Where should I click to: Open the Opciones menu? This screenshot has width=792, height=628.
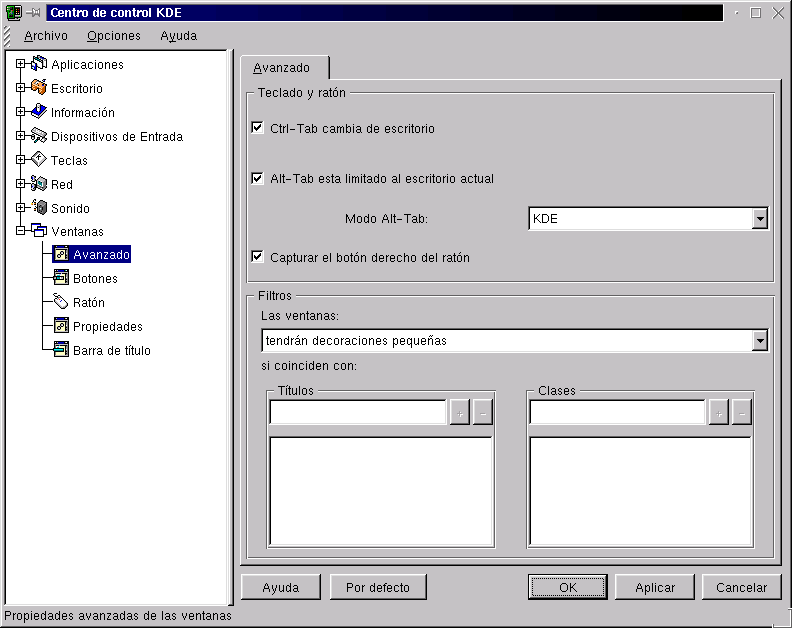coord(114,36)
